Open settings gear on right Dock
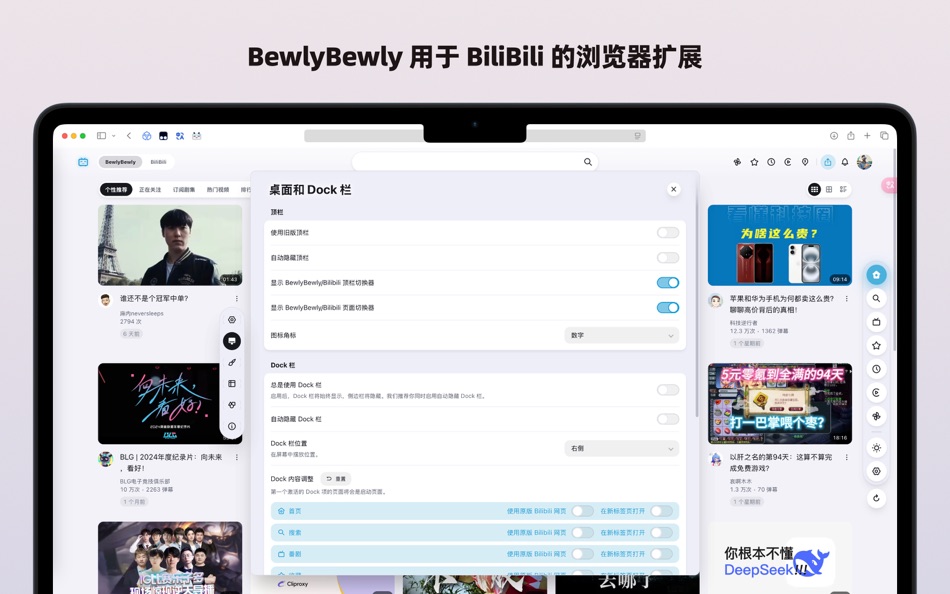This screenshot has height=594, width=950. coord(876,471)
